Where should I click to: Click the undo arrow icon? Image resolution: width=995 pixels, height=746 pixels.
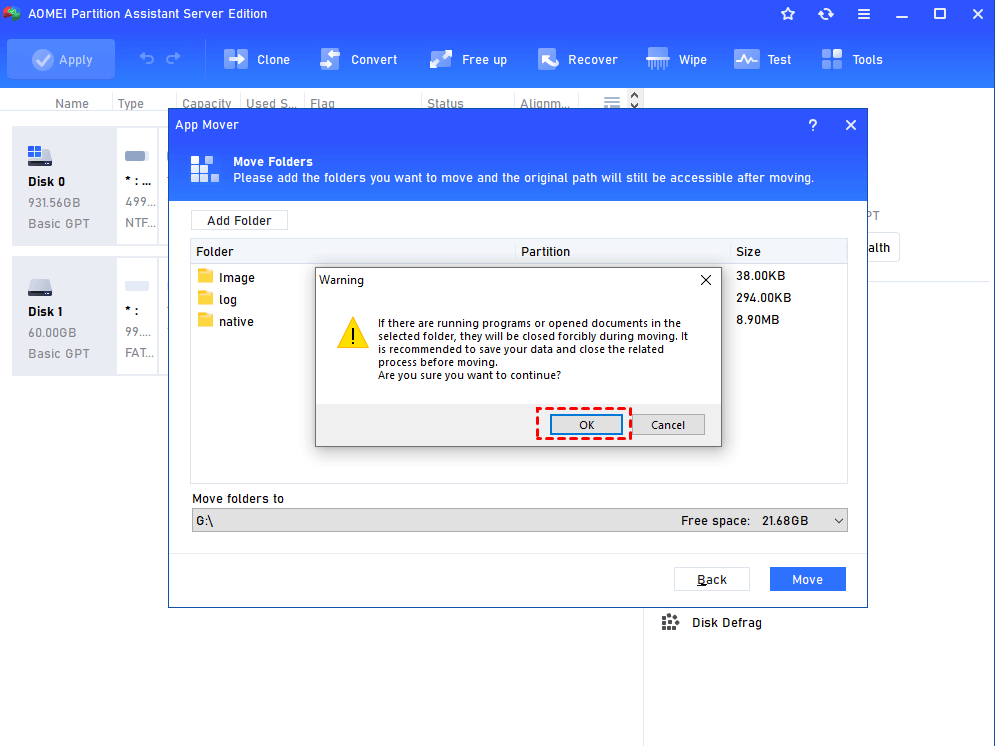[x=147, y=59]
